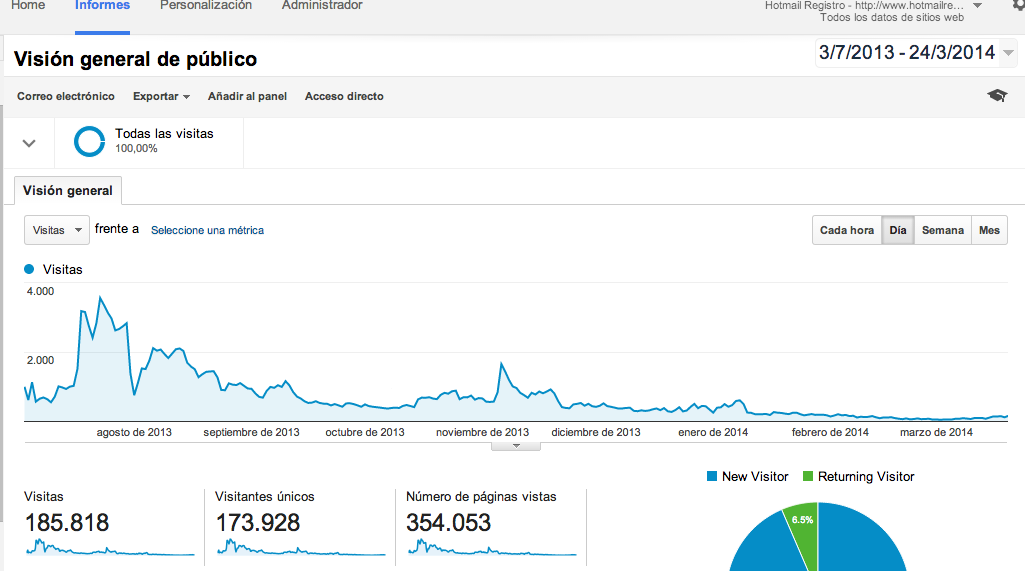Open the Visitas metric dropdown
The image size is (1025, 571).
point(57,230)
